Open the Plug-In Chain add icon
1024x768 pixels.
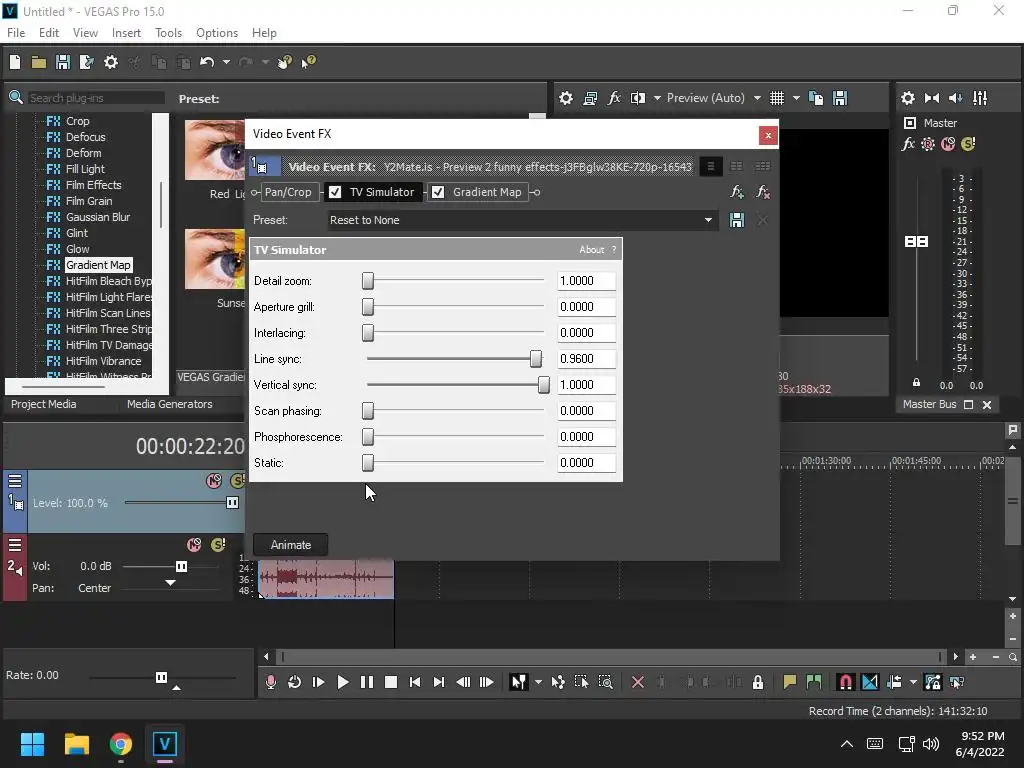(x=737, y=192)
